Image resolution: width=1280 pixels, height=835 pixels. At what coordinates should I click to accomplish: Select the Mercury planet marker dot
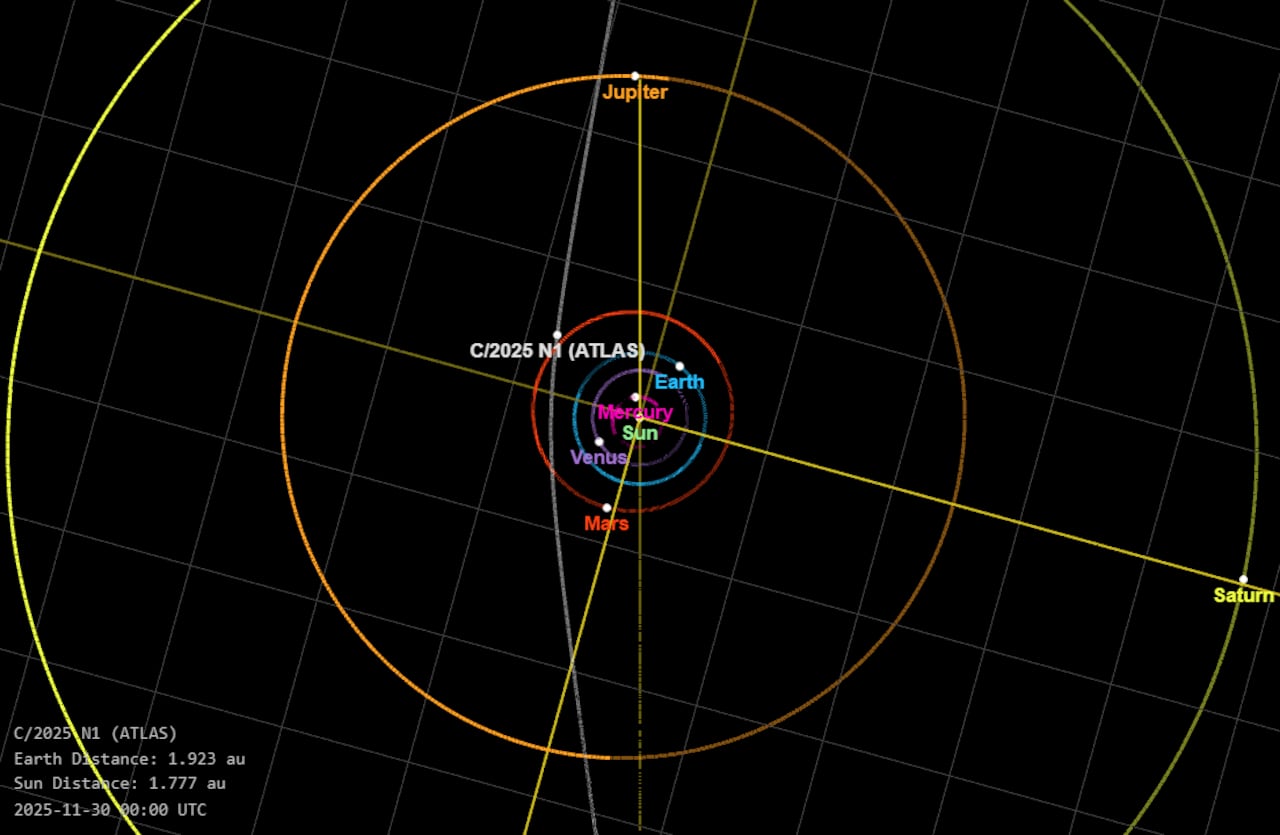pos(635,397)
